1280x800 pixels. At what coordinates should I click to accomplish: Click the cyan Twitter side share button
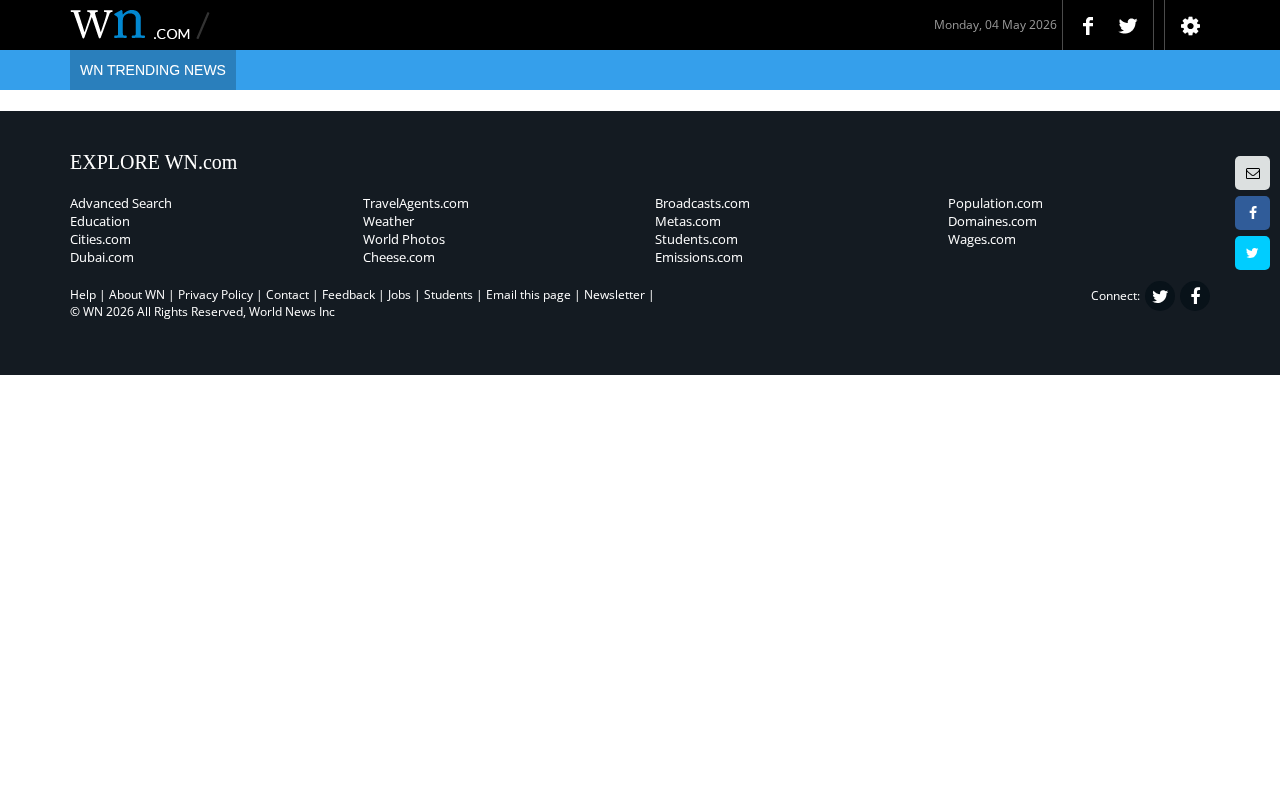tap(1252, 253)
